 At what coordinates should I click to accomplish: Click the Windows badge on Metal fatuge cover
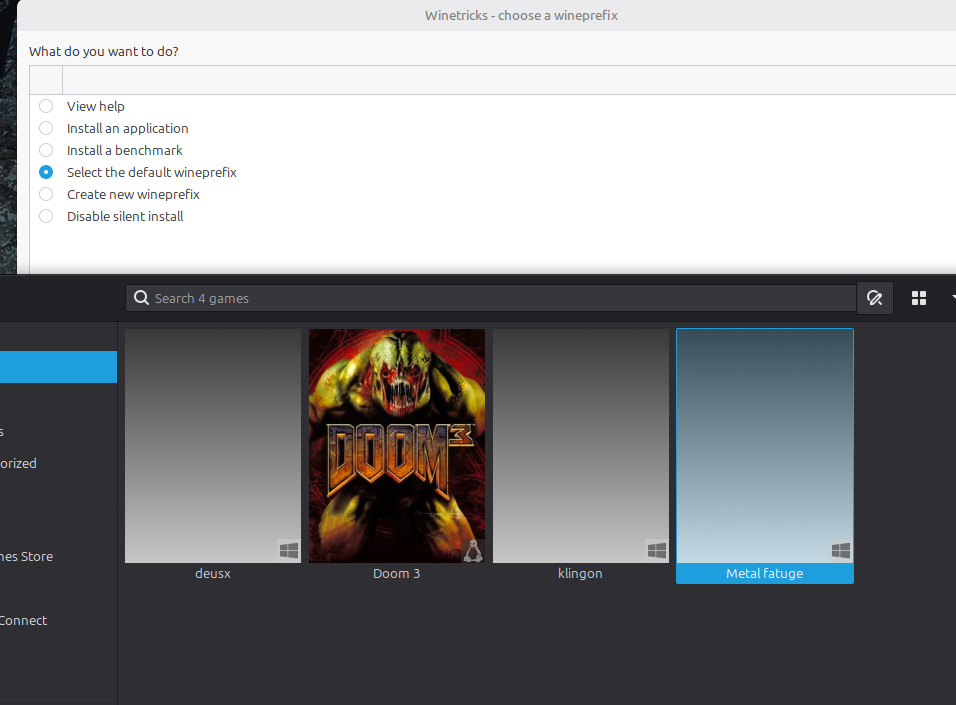click(x=840, y=550)
